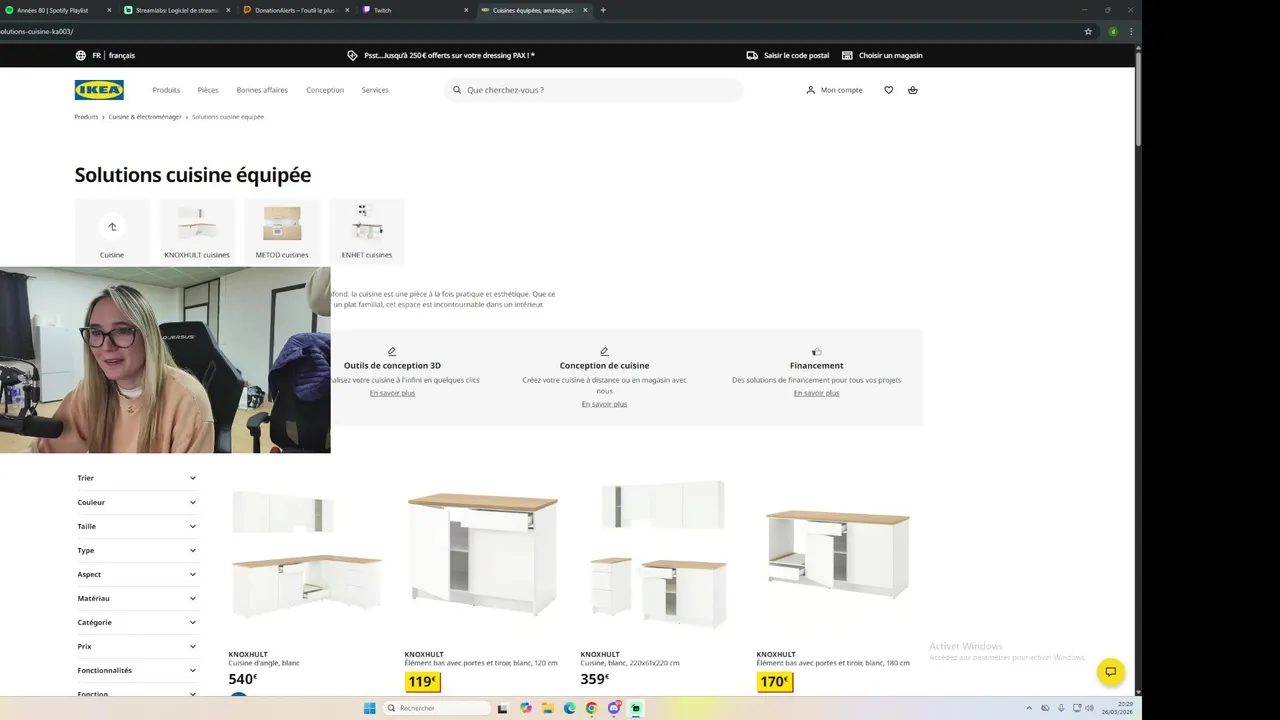This screenshot has height=720, width=1280.
Task: Click the Que cherchez-vous search field
Action: coord(594,90)
